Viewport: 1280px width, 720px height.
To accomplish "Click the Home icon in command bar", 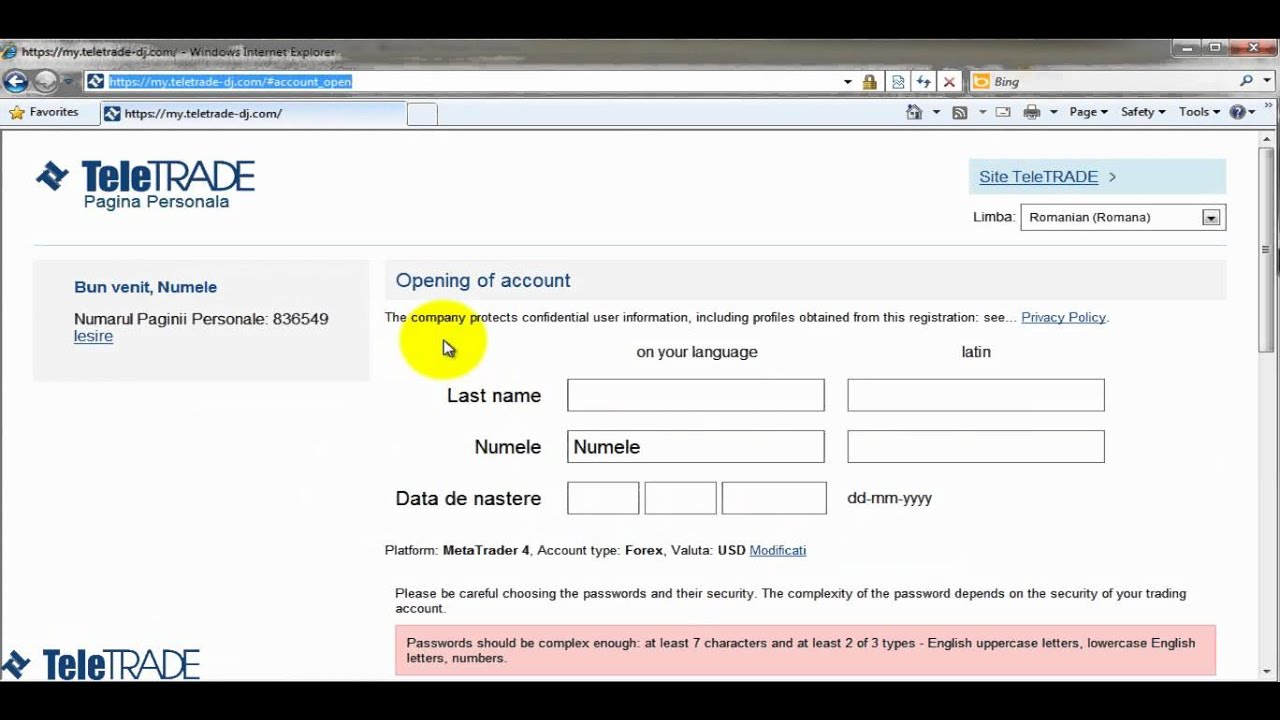I will [x=914, y=112].
